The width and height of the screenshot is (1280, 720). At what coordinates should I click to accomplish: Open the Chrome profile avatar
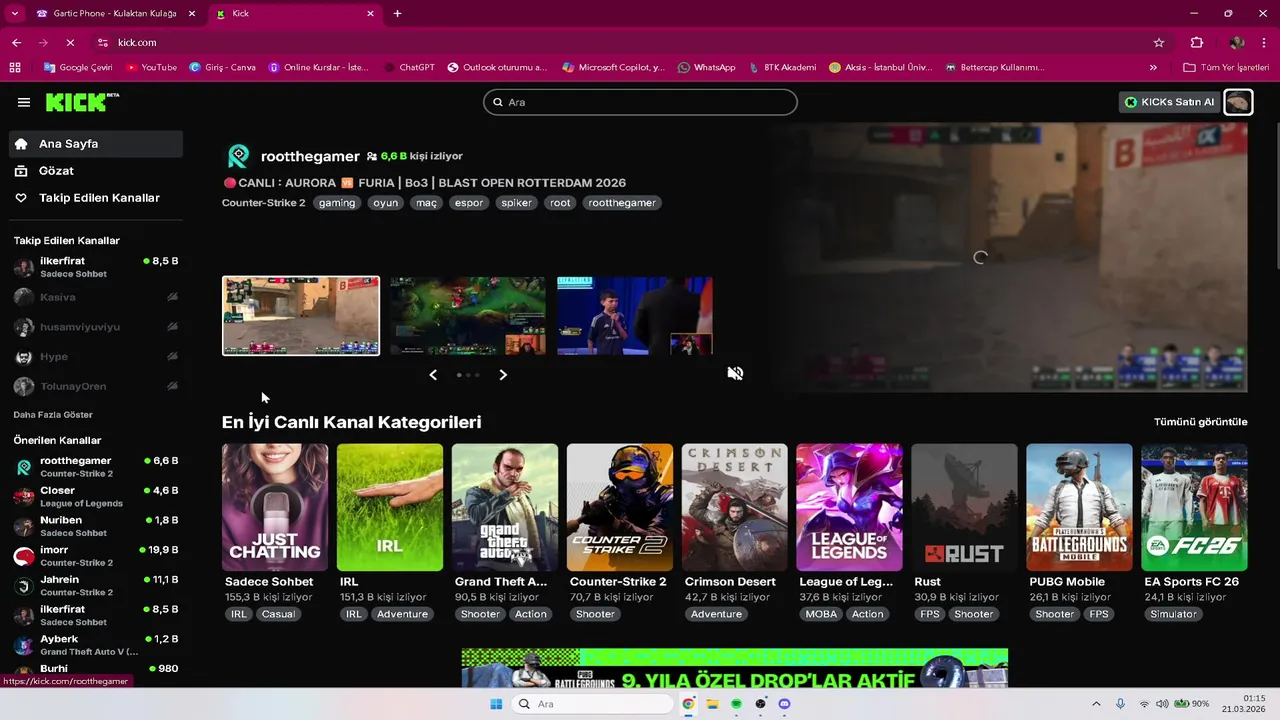1237,43
